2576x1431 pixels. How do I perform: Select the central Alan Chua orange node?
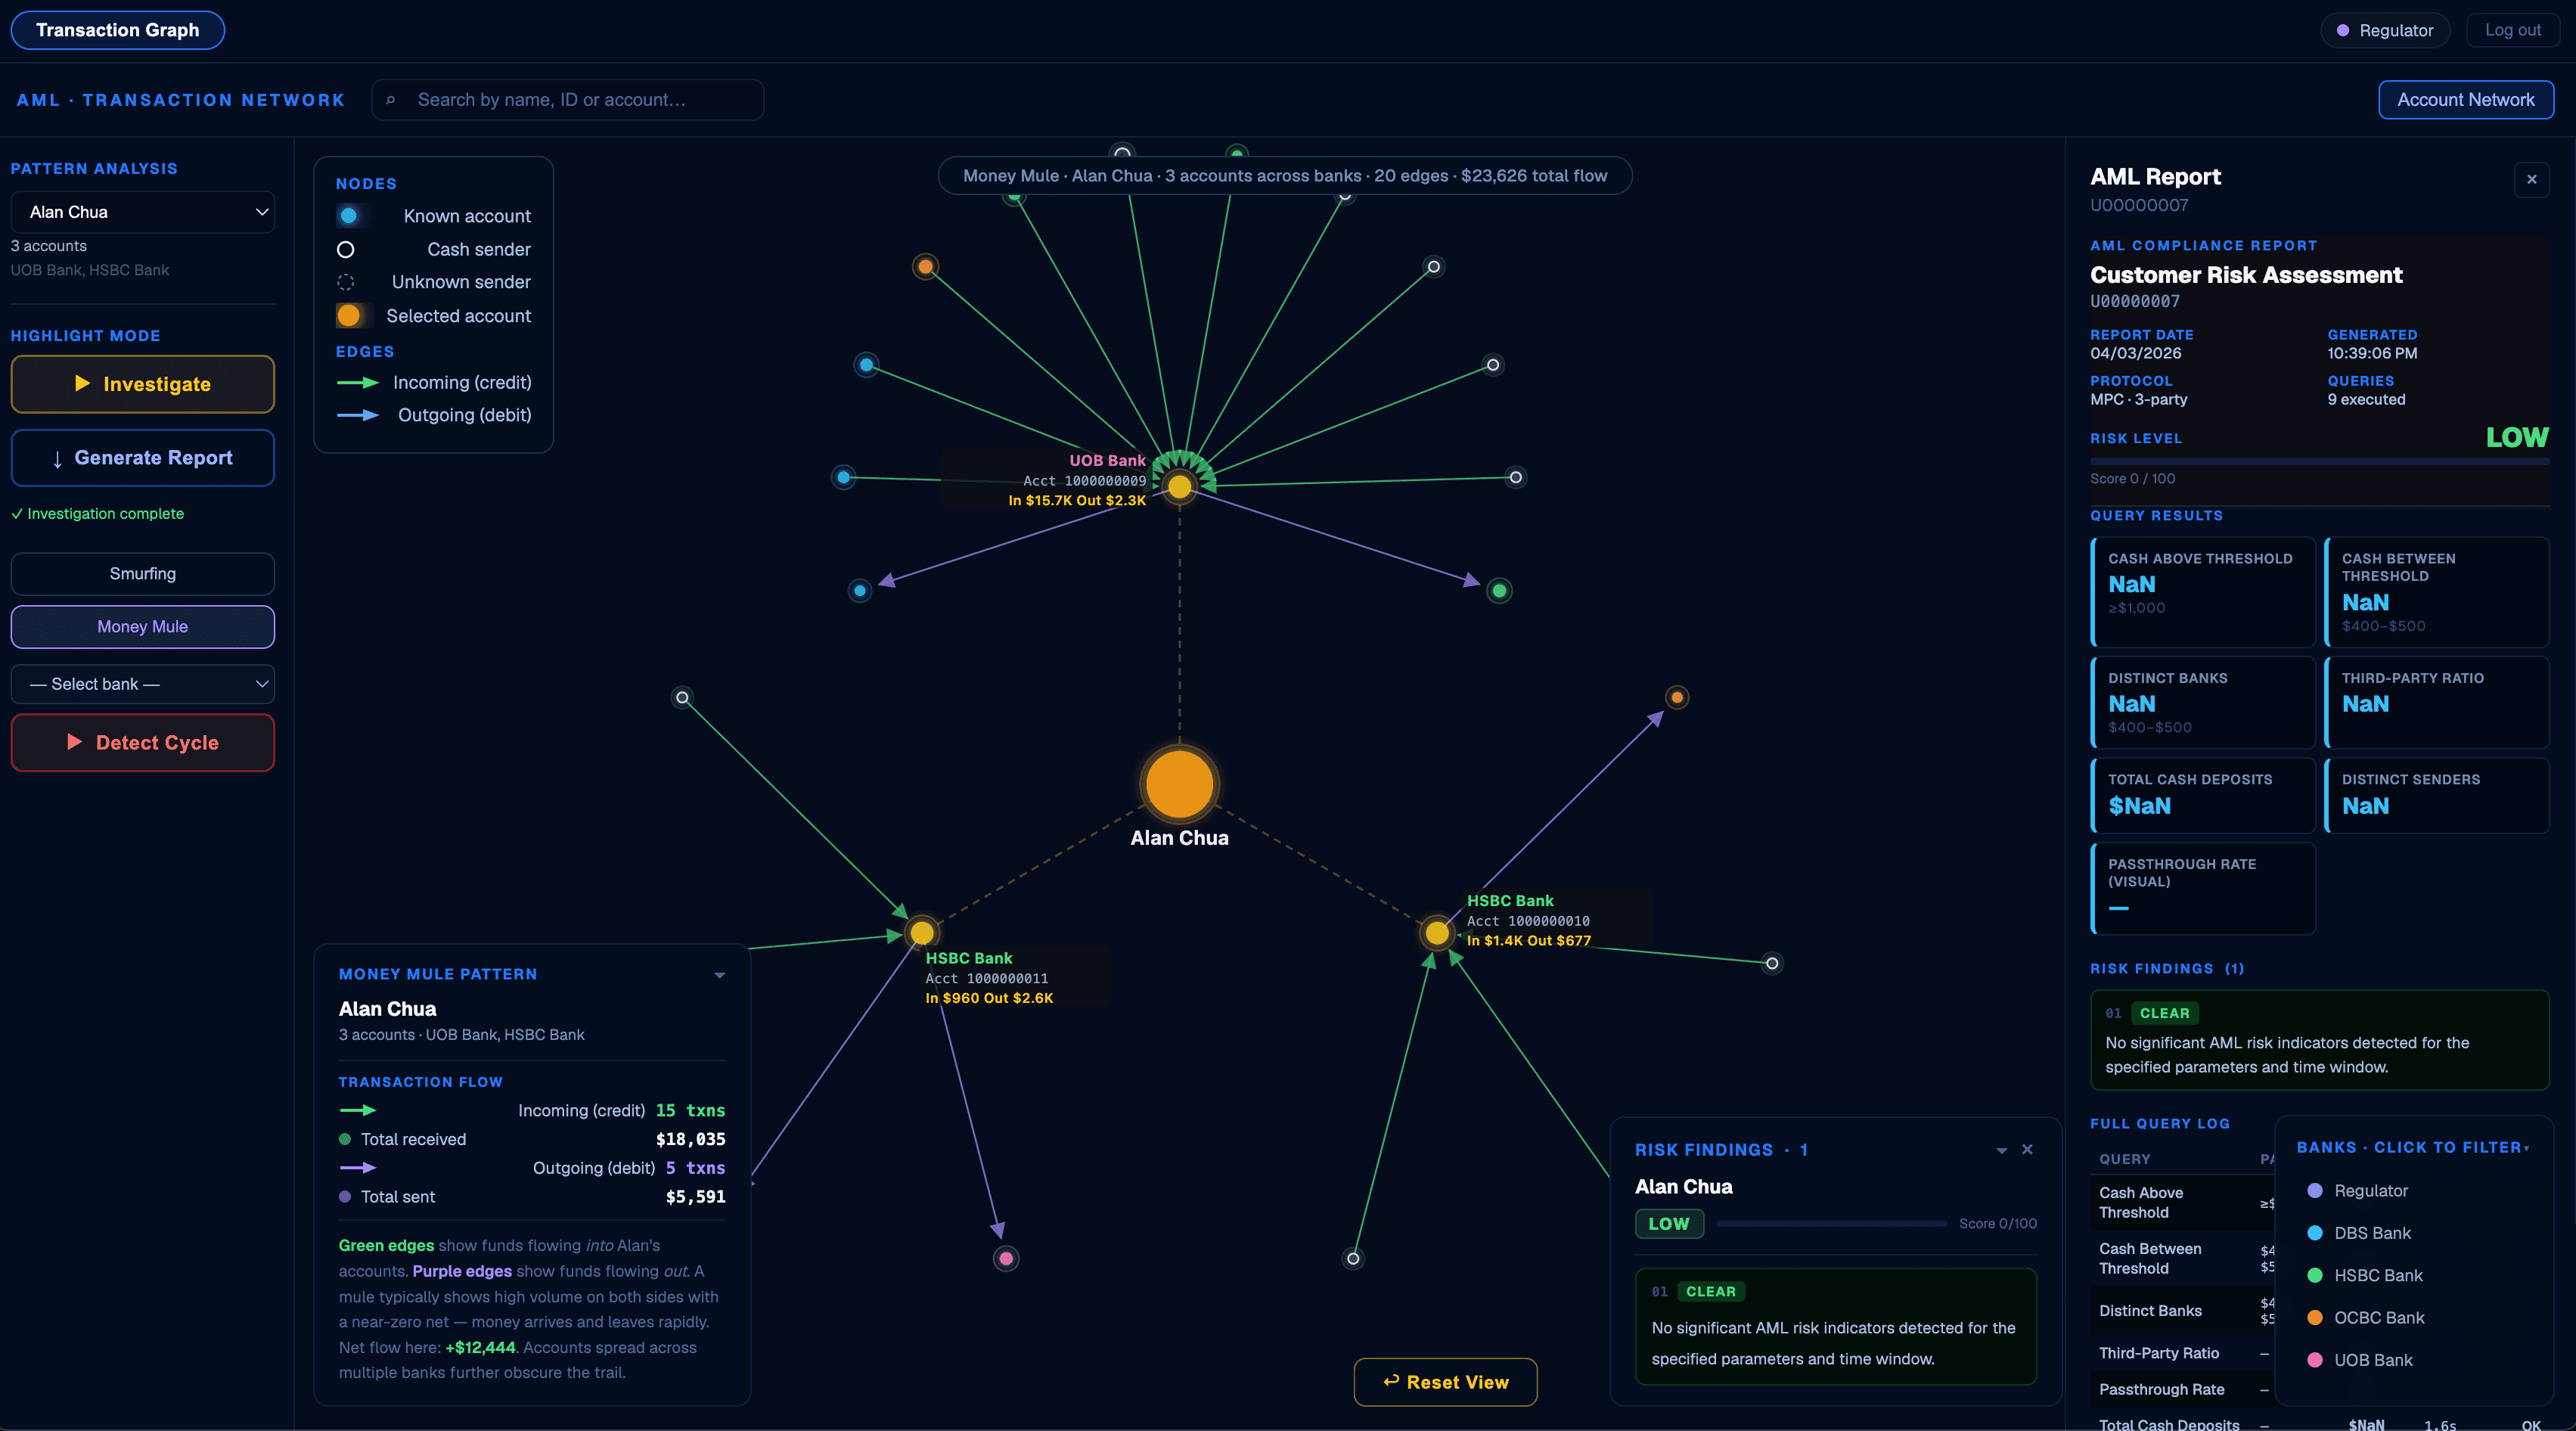coord(1179,784)
